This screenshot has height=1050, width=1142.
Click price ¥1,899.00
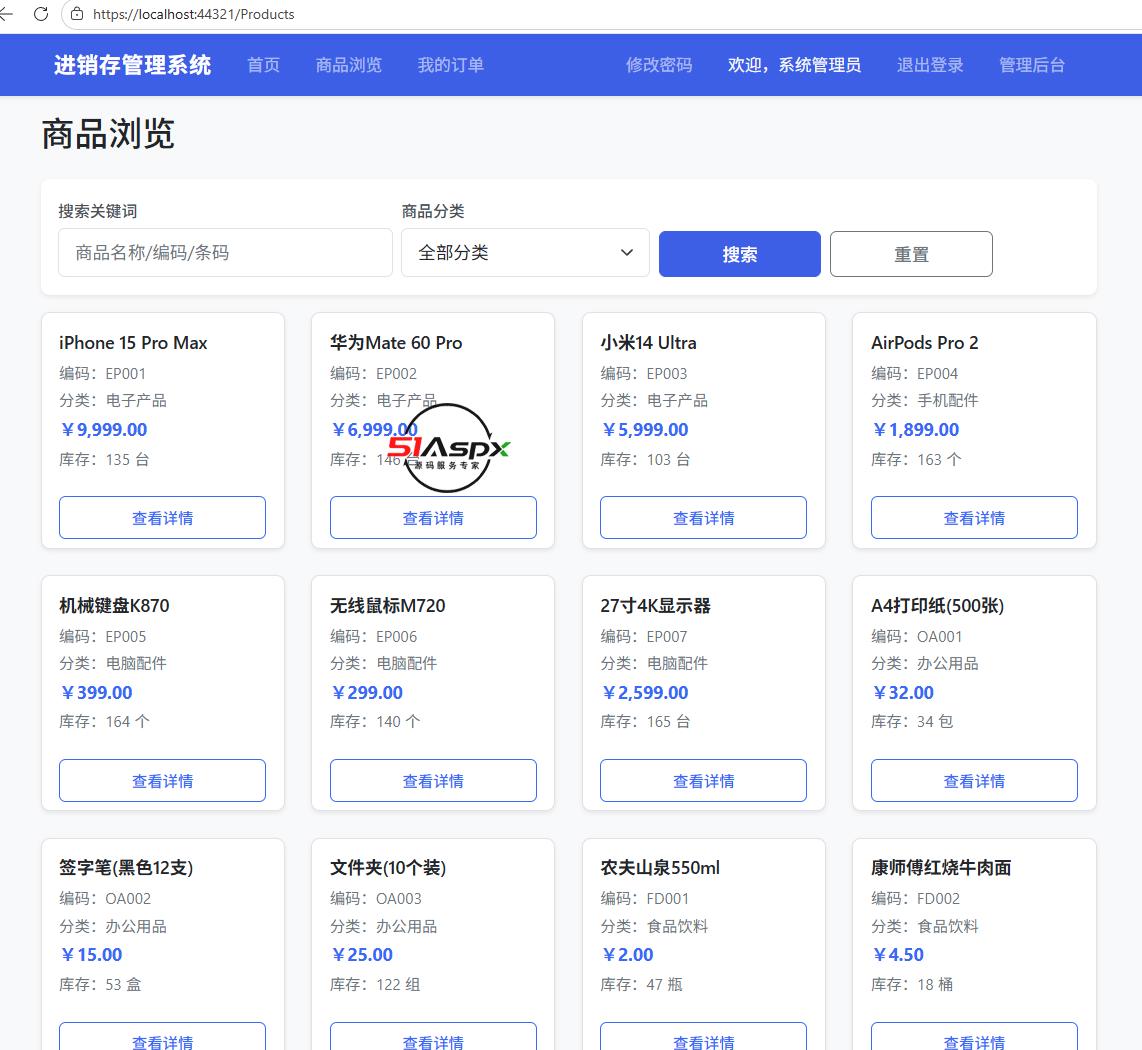point(916,430)
